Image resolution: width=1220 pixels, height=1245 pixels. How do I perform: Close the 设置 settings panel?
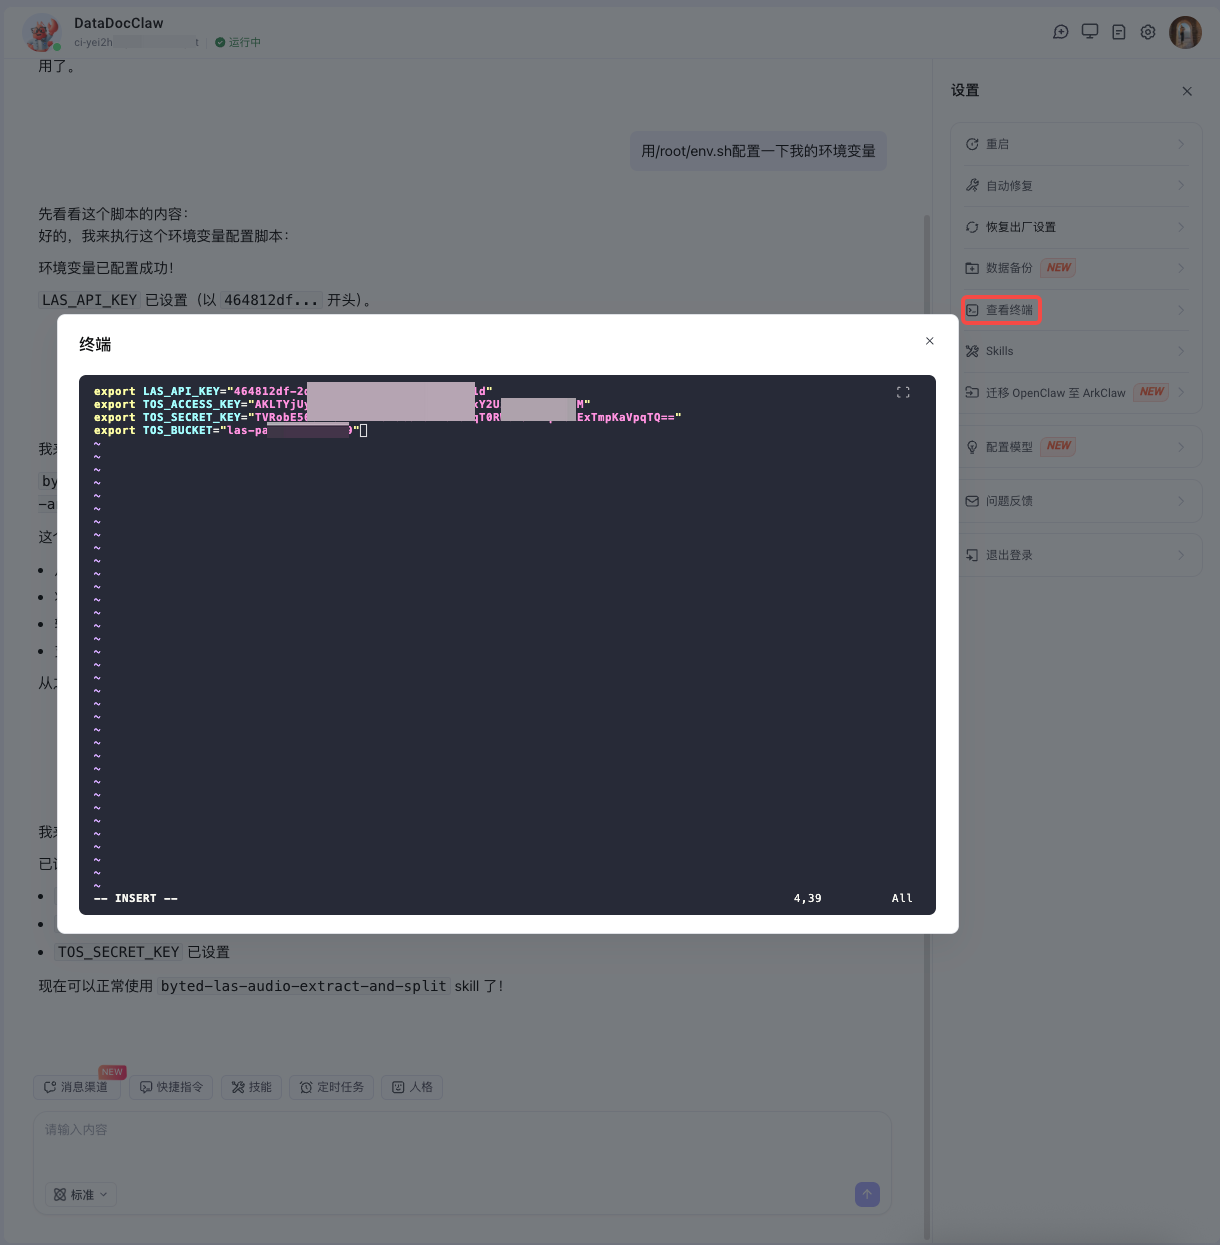pos(1187,91)
